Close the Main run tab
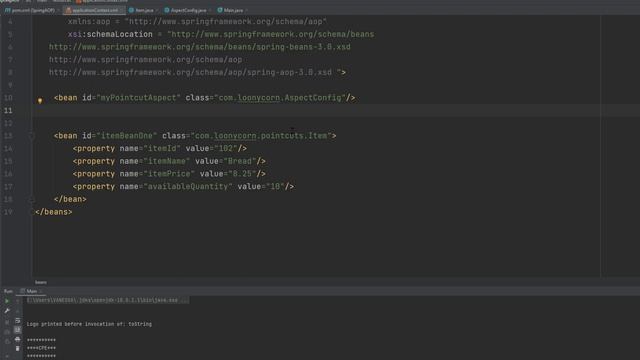Image resolution: width=640 pixels, height=360 pixels. pos(41,291)
